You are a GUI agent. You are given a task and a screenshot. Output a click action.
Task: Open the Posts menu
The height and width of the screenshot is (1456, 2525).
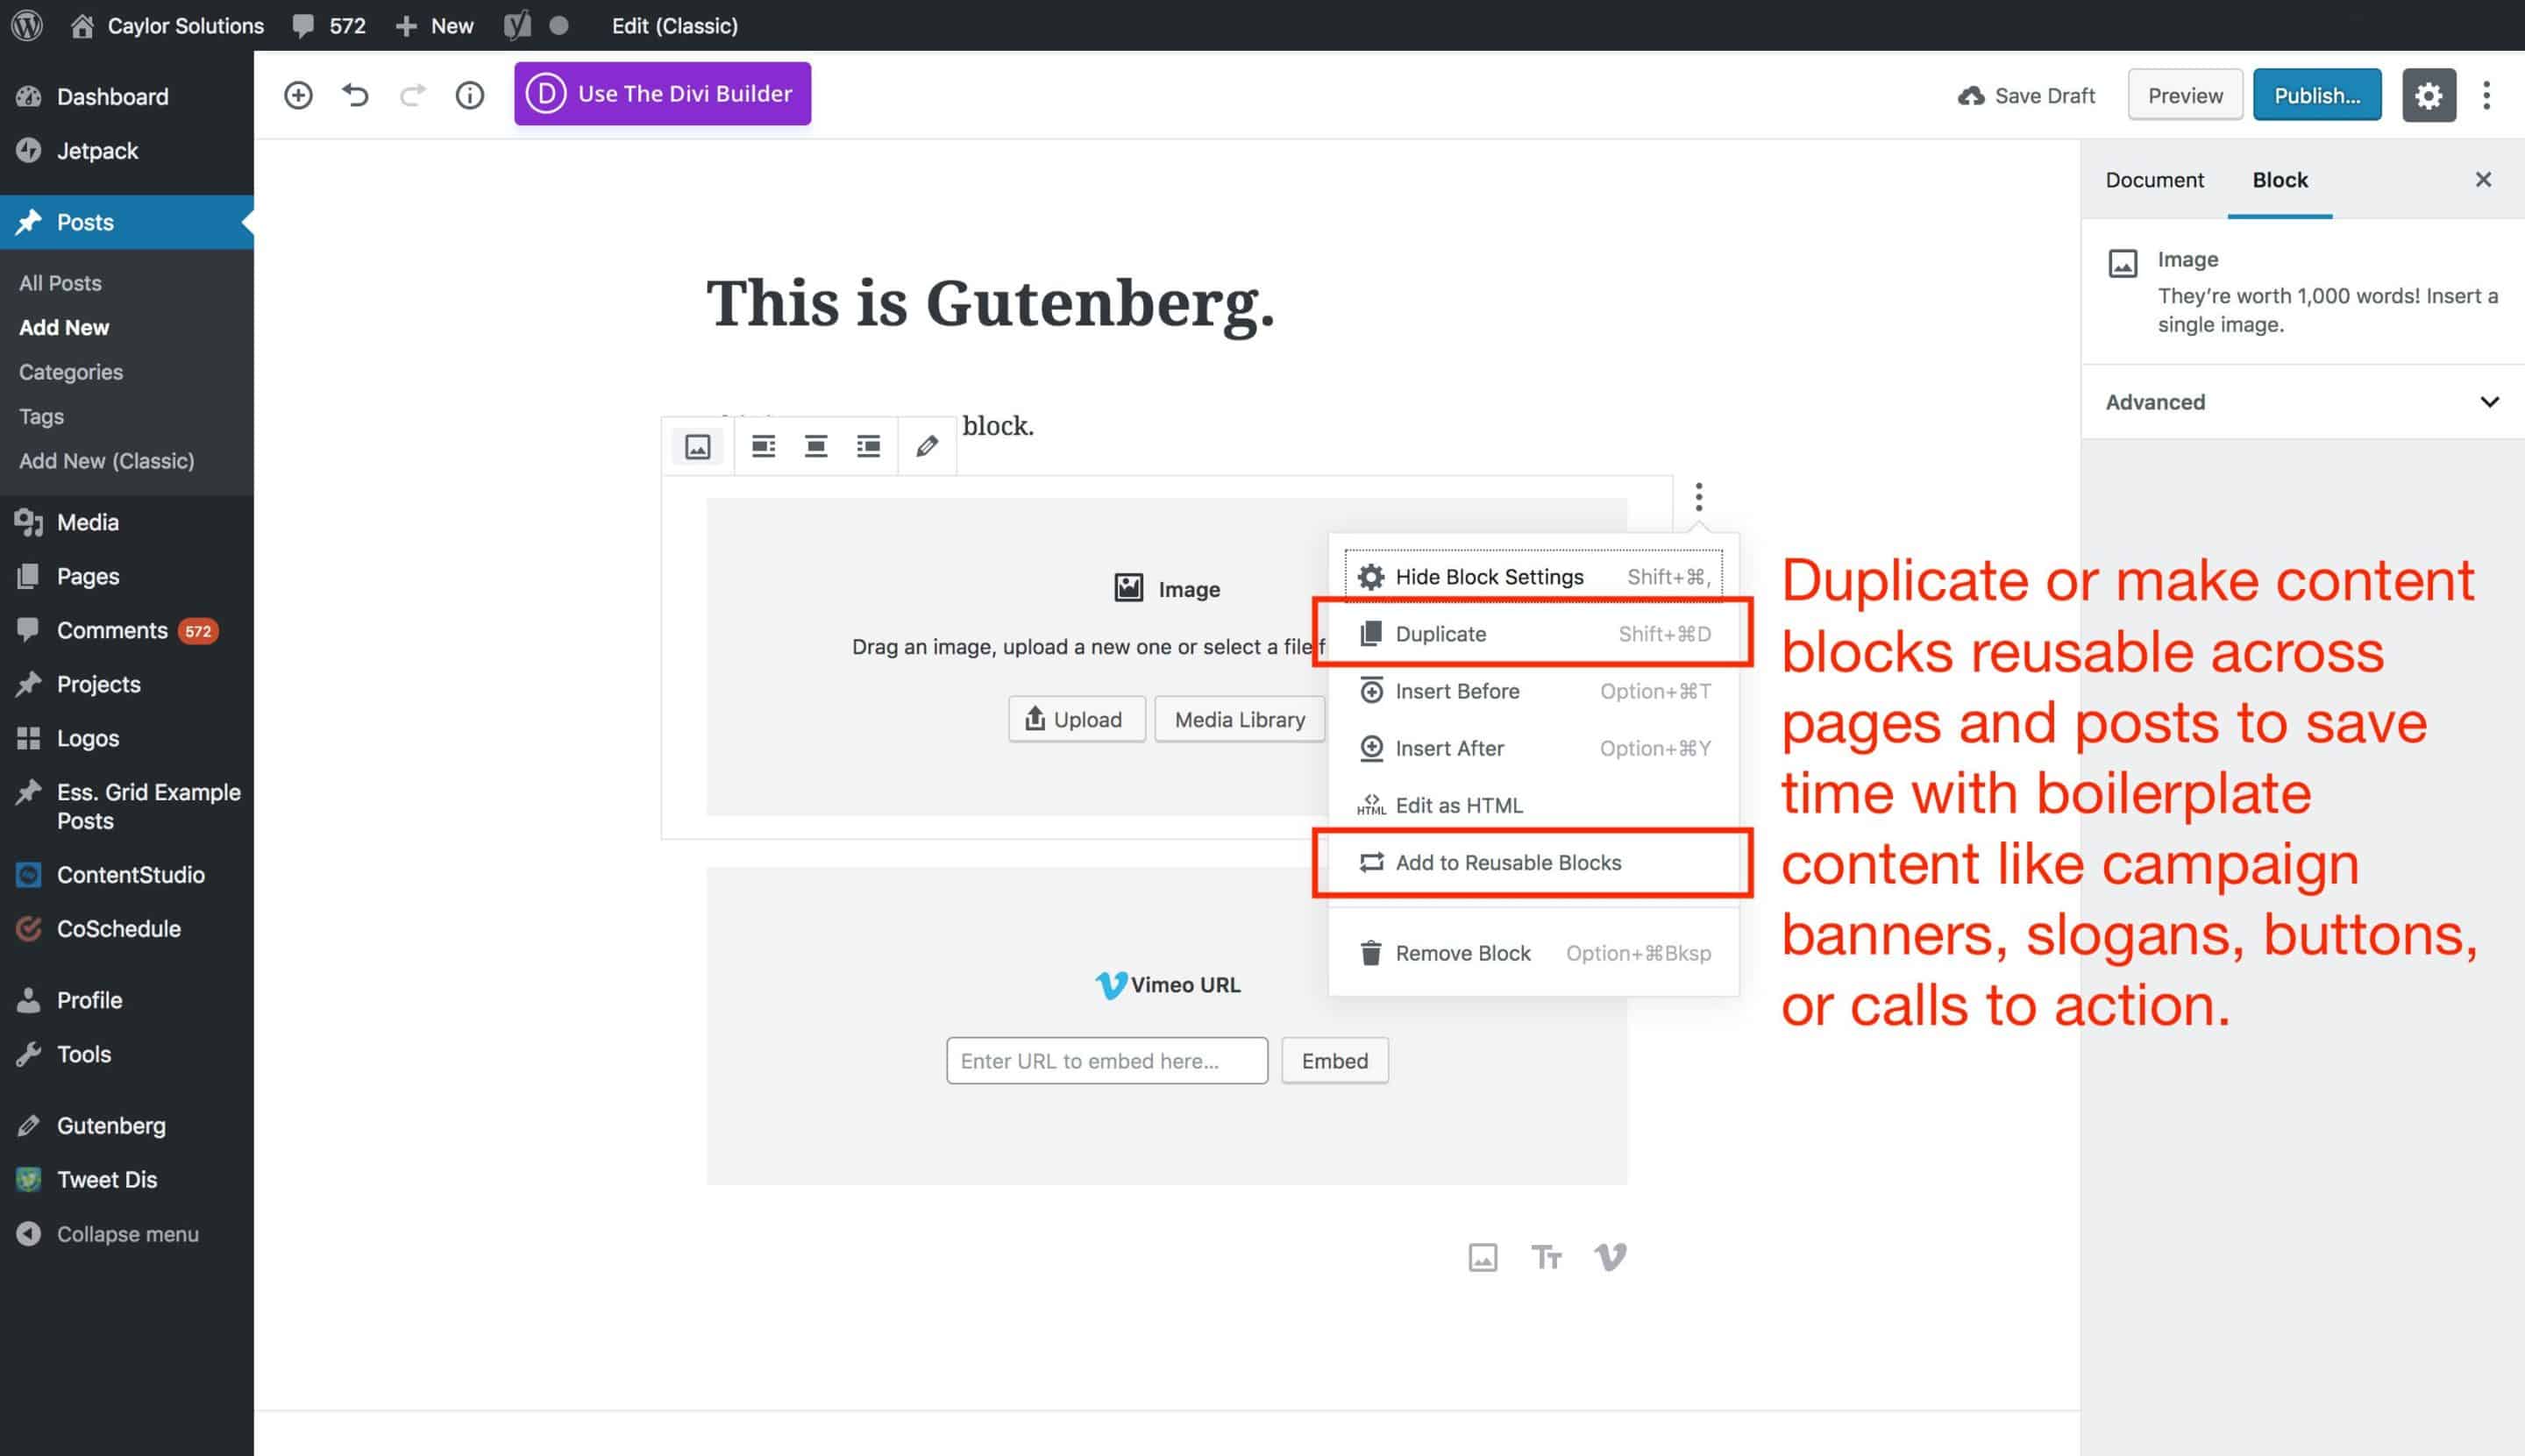127,221
